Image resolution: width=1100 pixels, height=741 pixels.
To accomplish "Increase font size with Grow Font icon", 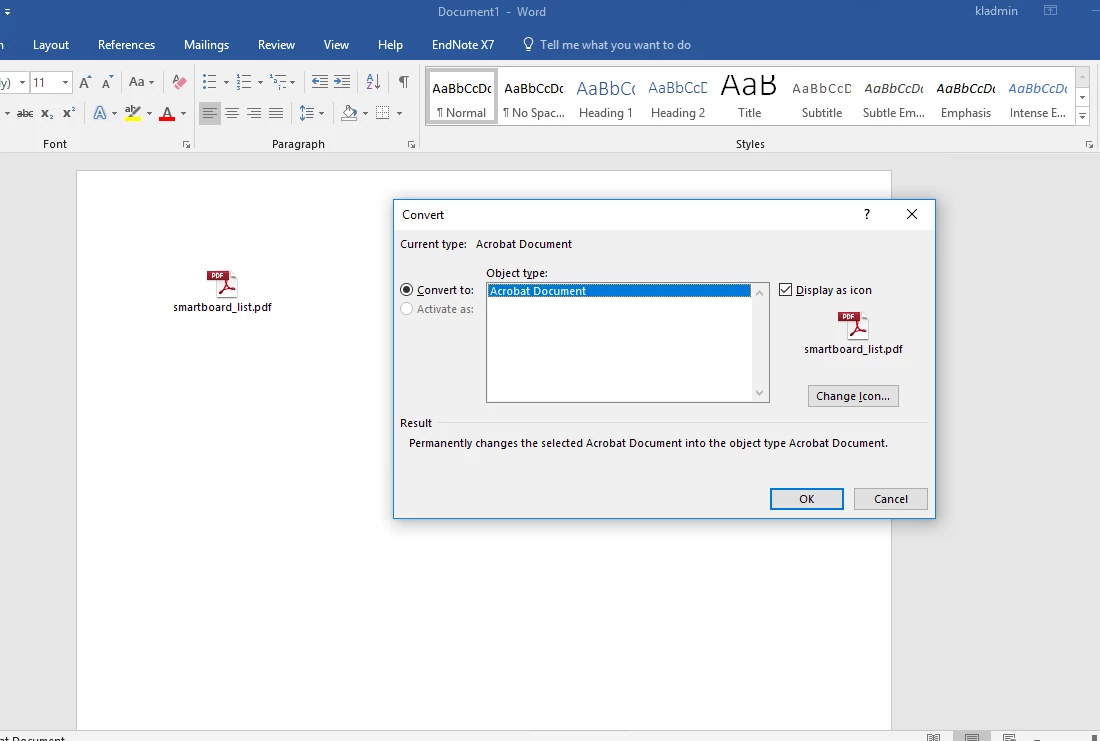I will point(85,82).
